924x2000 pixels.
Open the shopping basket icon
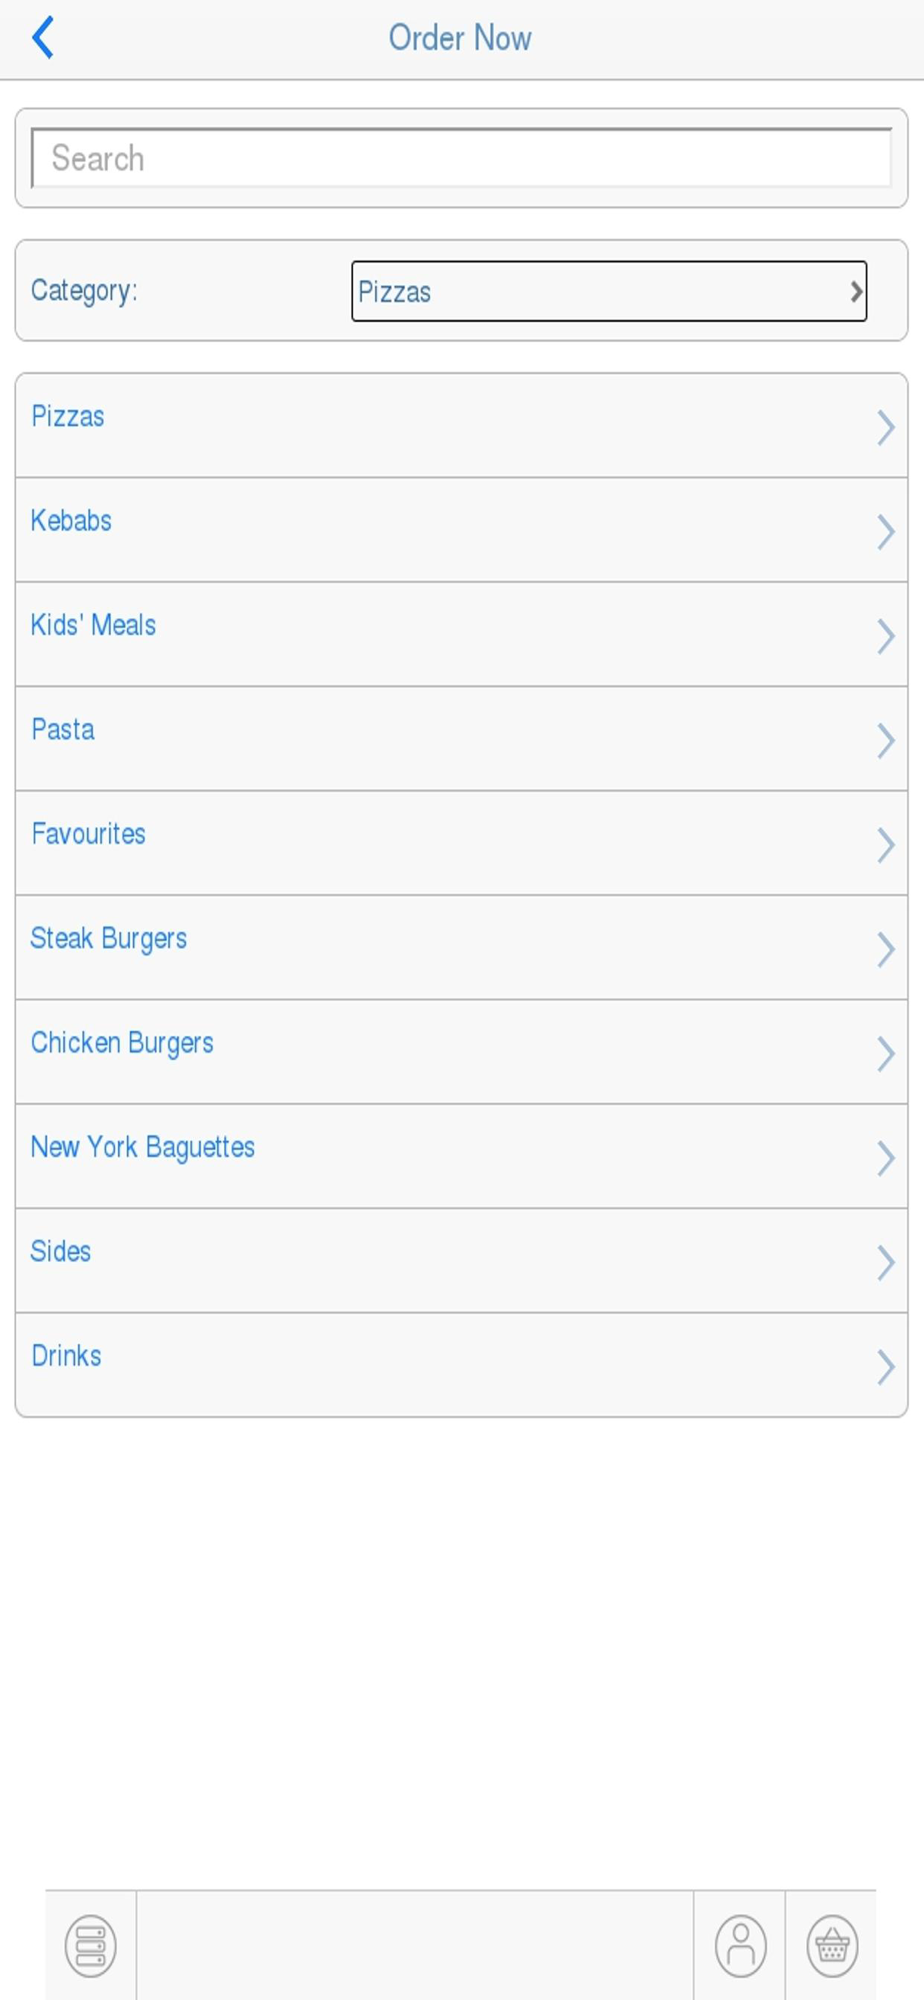[832, 1945]
